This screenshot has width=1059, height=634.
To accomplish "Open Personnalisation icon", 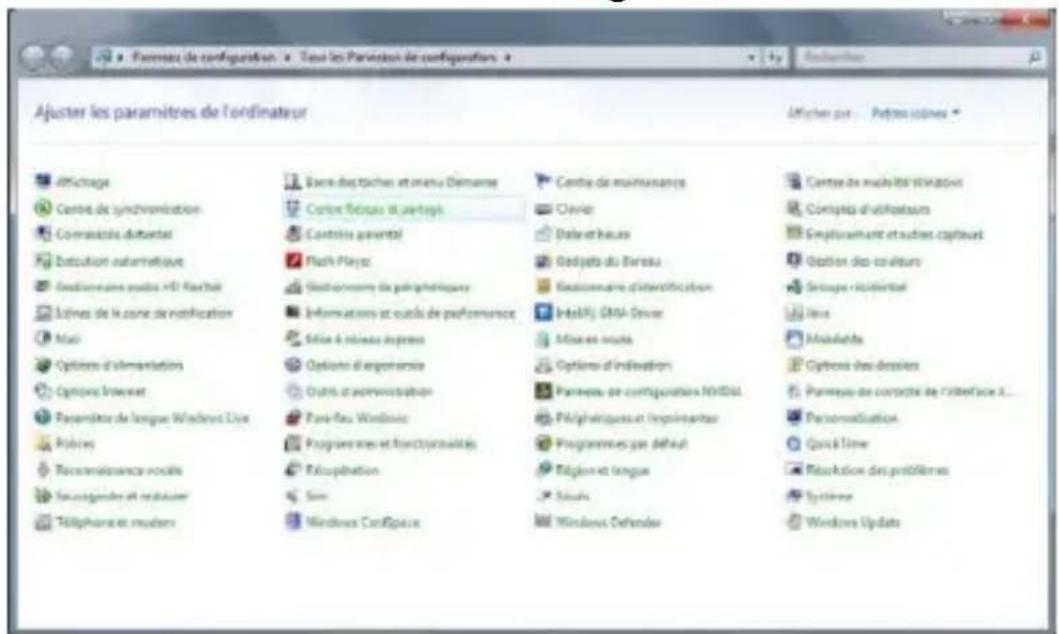I will [794, 418].
